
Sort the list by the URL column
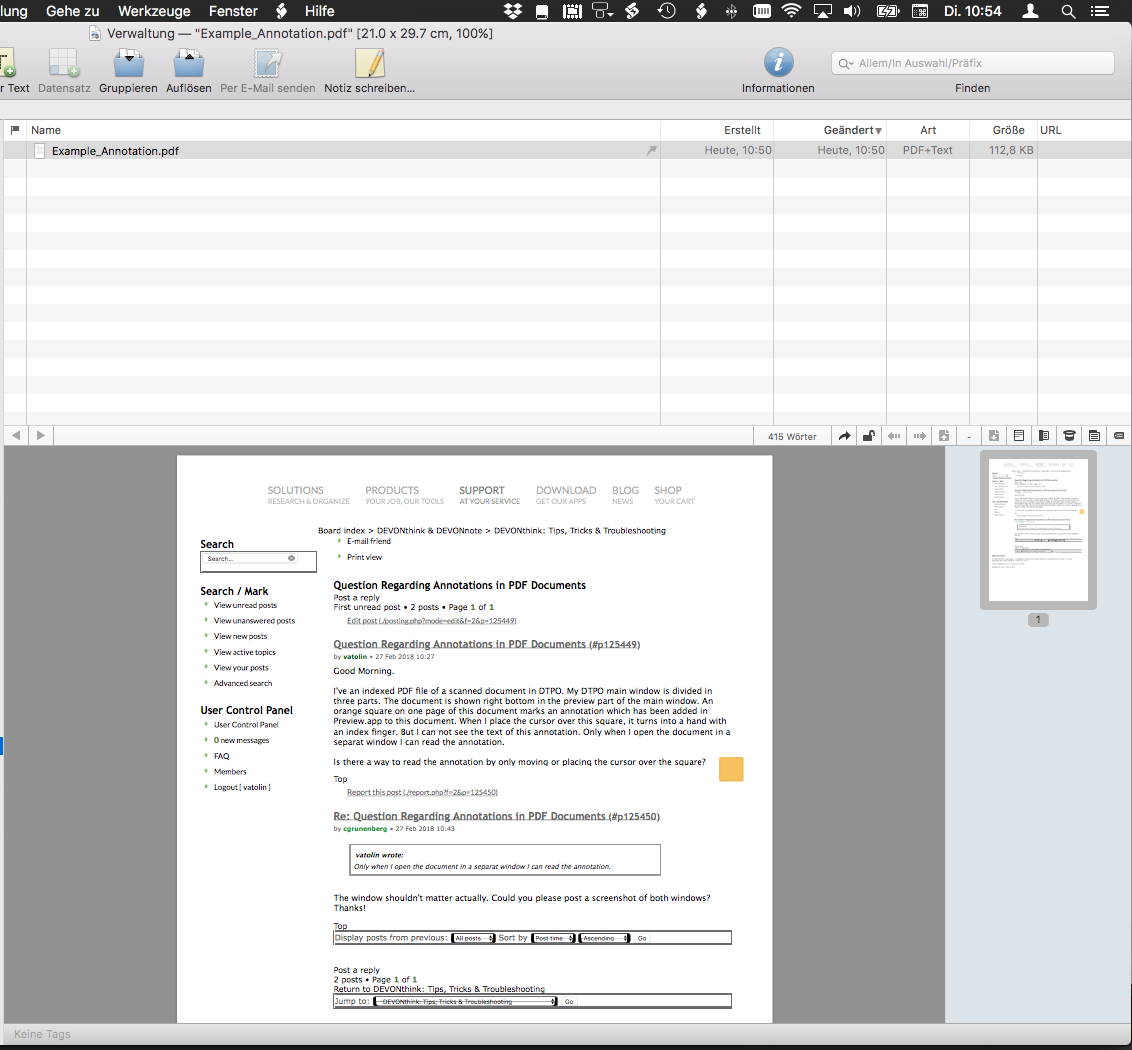(1084, 130)
